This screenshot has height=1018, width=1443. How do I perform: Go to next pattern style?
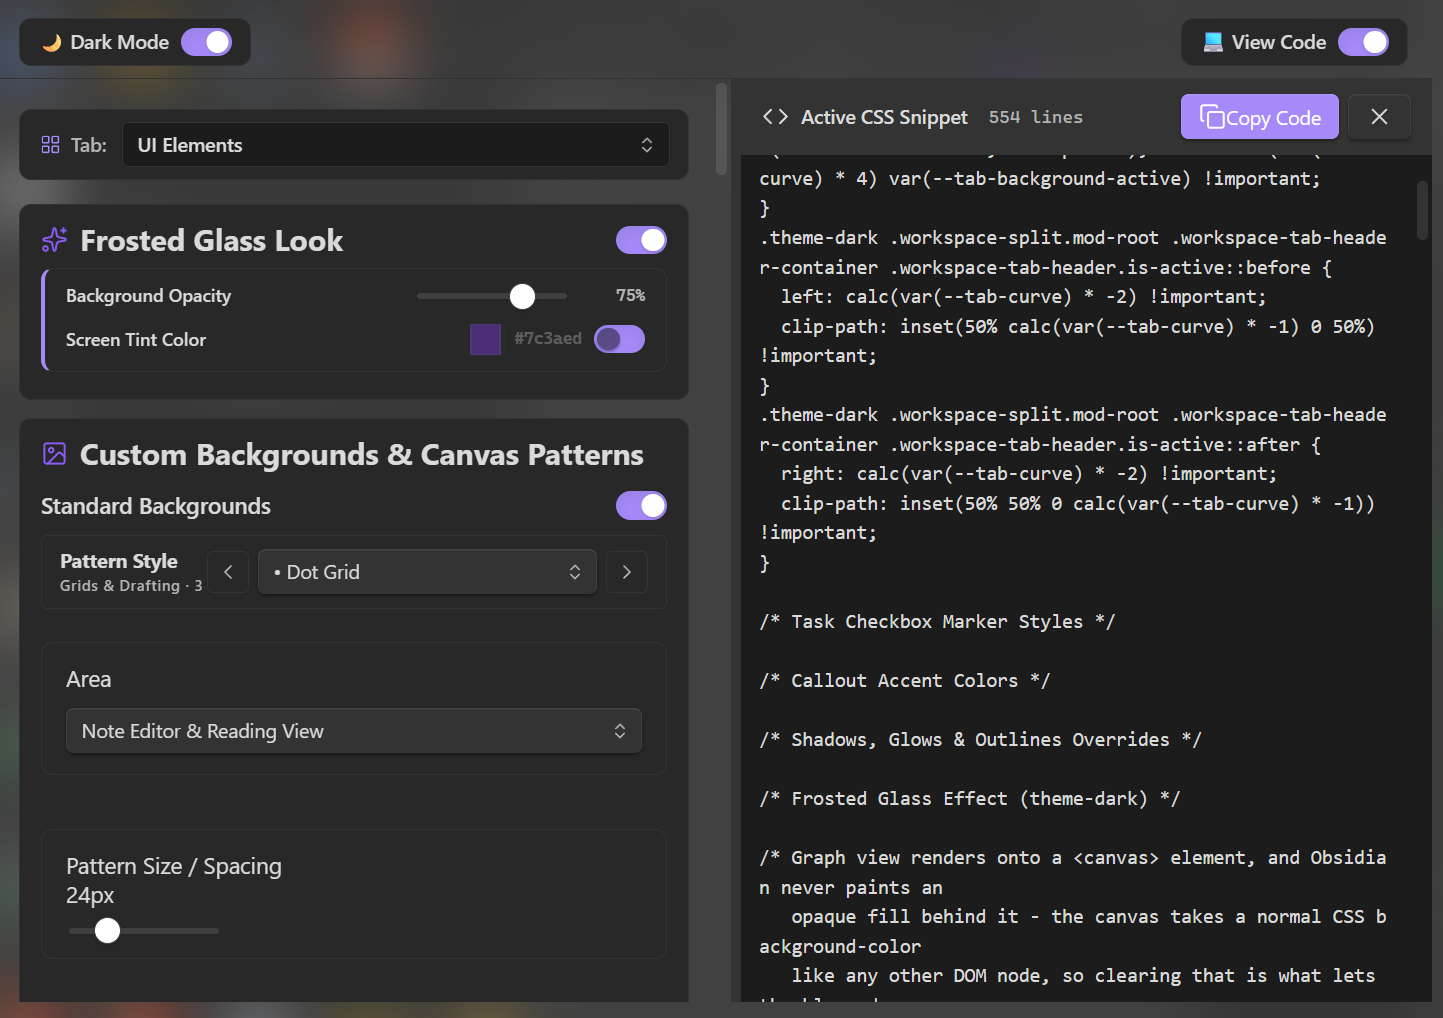click(627, 572)
